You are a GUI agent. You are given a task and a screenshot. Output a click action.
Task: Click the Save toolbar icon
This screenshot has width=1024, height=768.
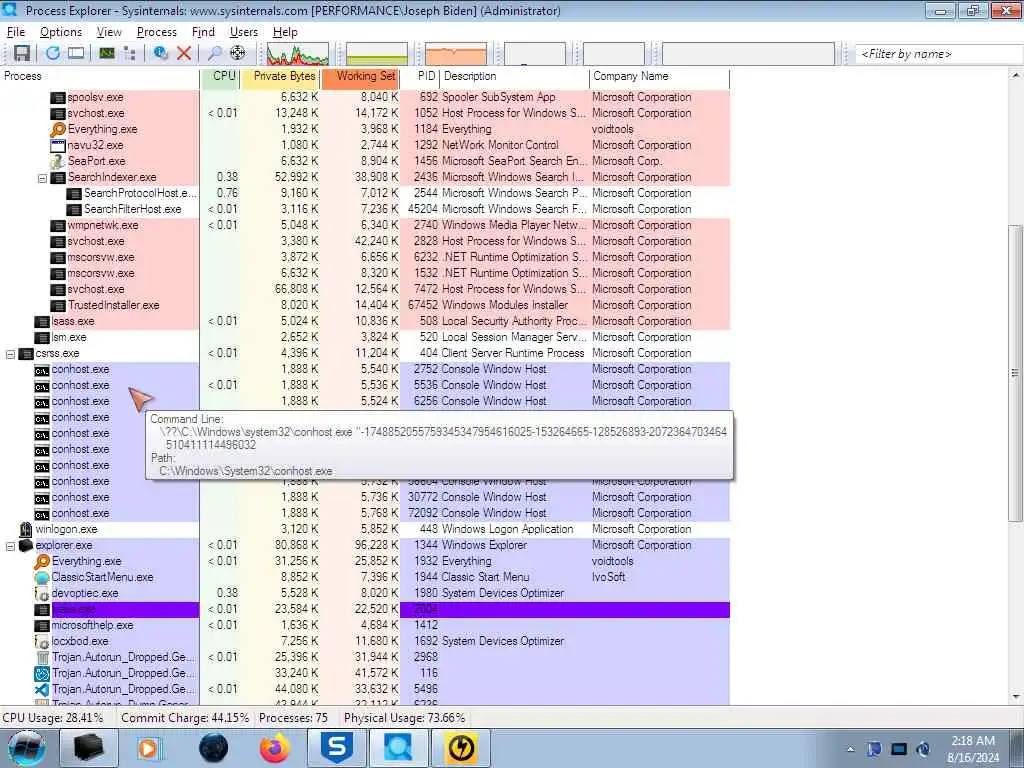22,54
